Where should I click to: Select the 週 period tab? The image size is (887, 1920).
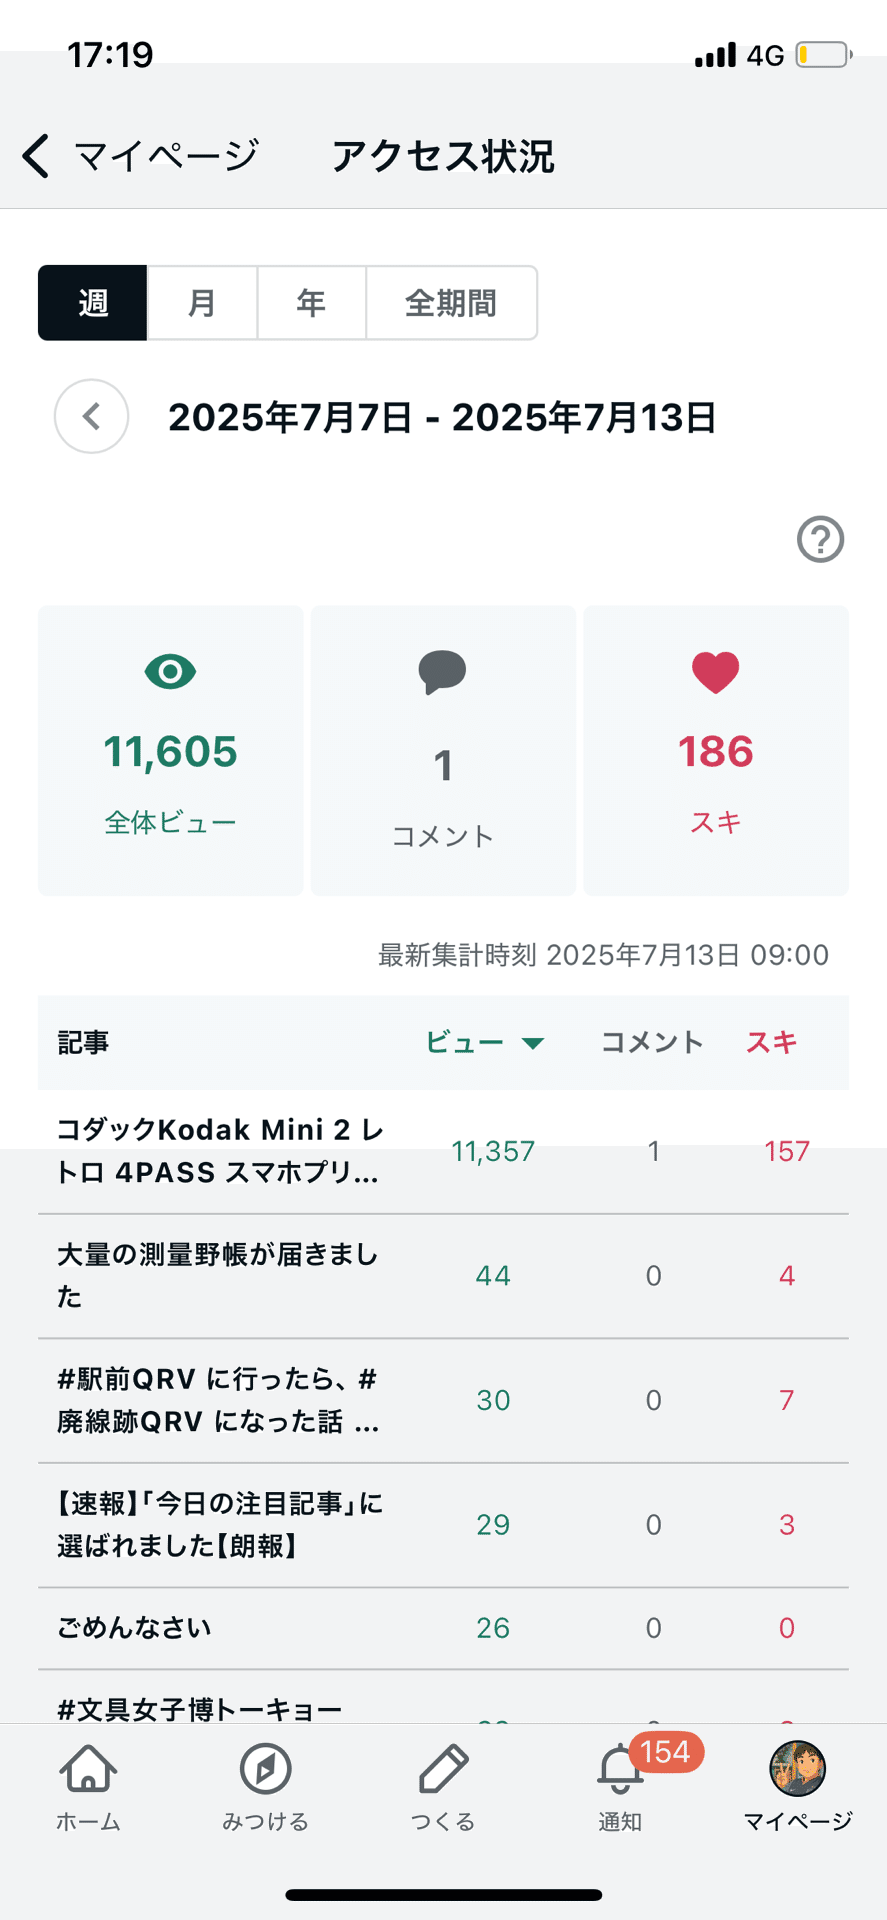click(x=93, y=303)
